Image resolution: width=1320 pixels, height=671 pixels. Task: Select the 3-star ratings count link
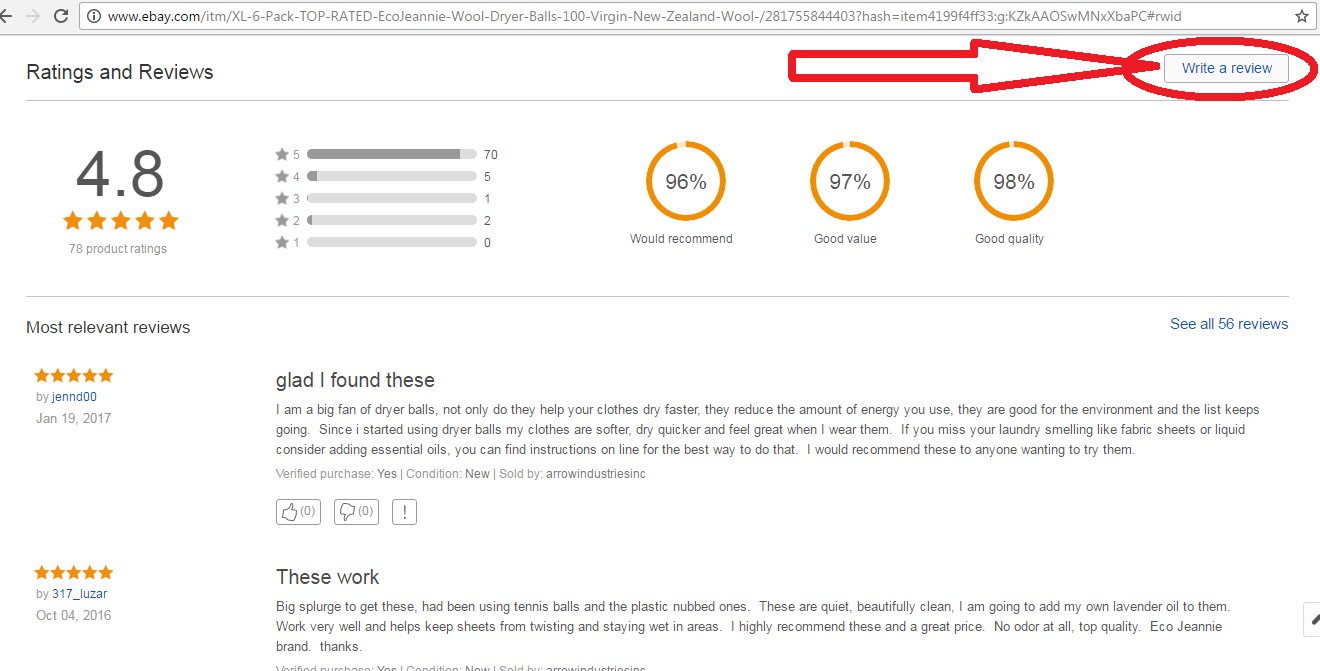[487, 198]
